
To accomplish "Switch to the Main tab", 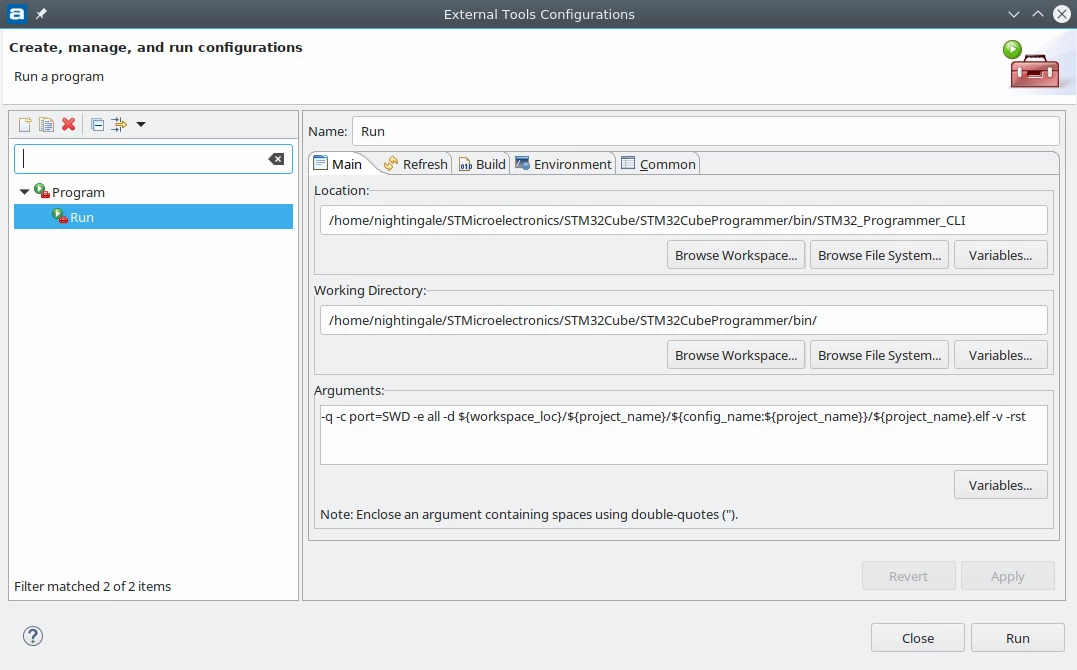I will [339, 164].
